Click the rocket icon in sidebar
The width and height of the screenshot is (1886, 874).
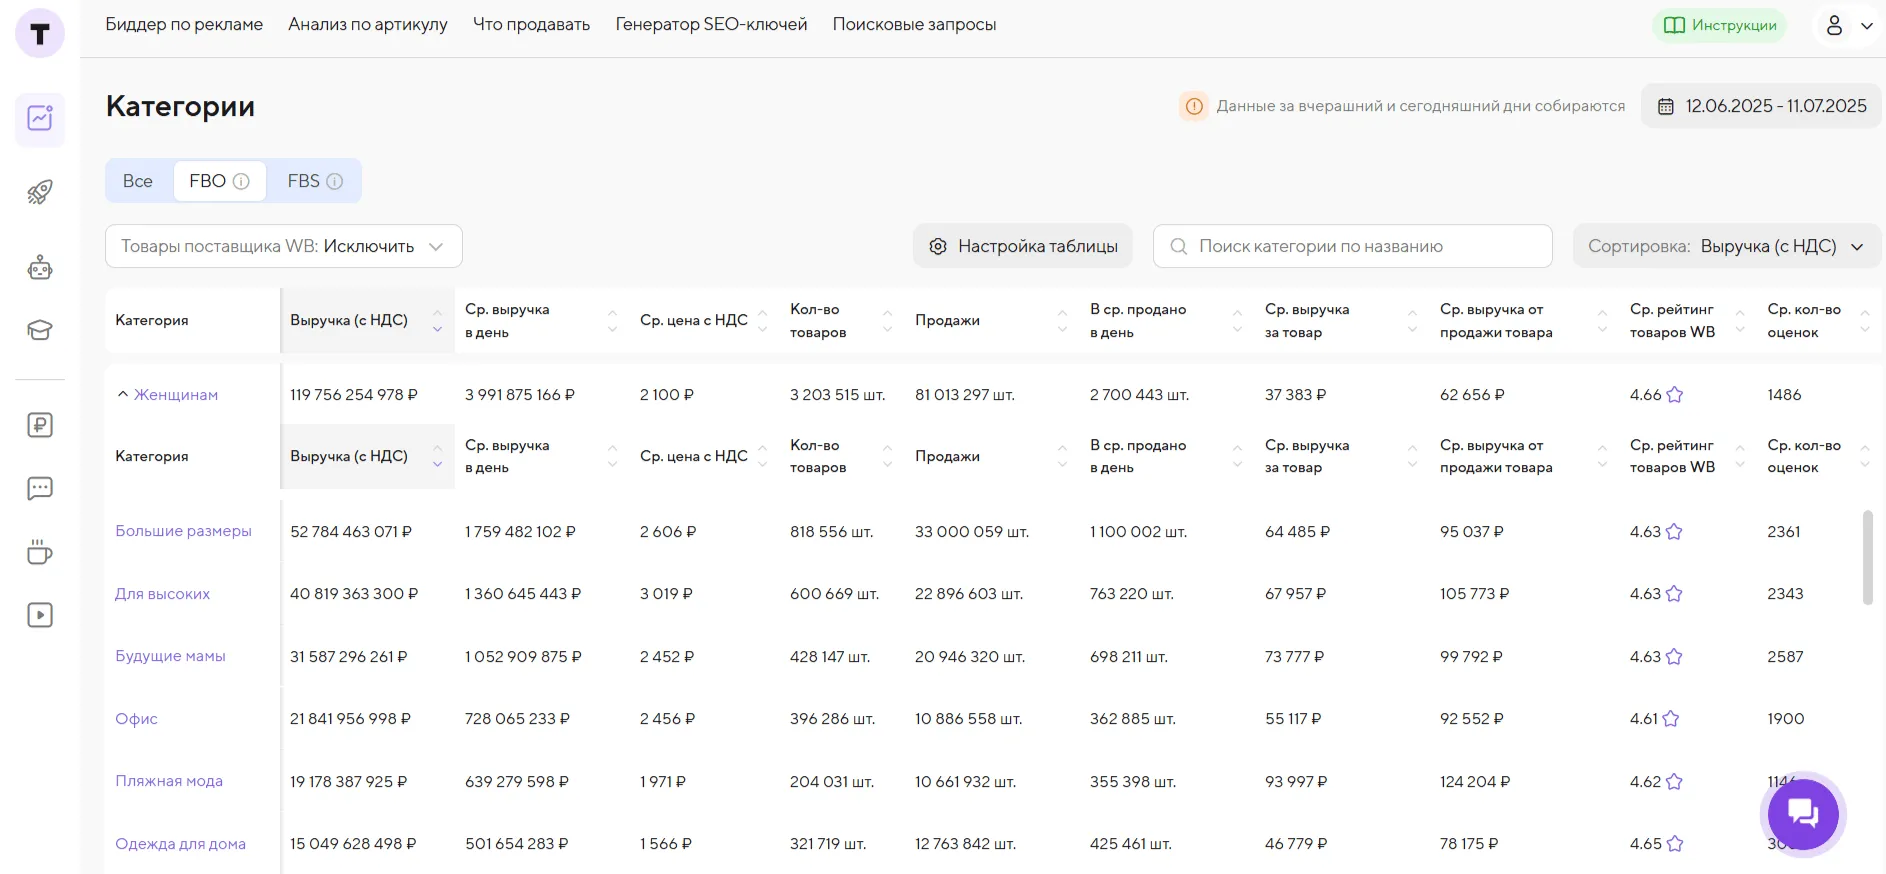click(x=40, y=192)
